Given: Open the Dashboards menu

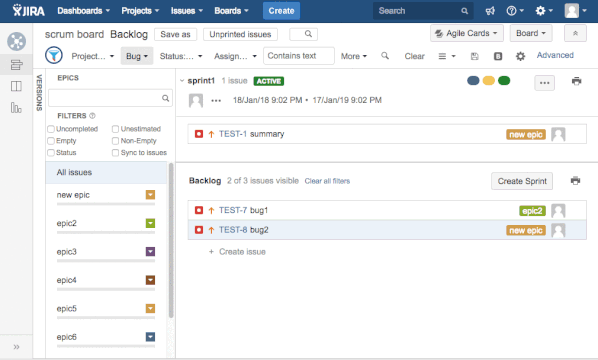Looking at the screenshot, I should pyautogui.click(x=84, y=11).
